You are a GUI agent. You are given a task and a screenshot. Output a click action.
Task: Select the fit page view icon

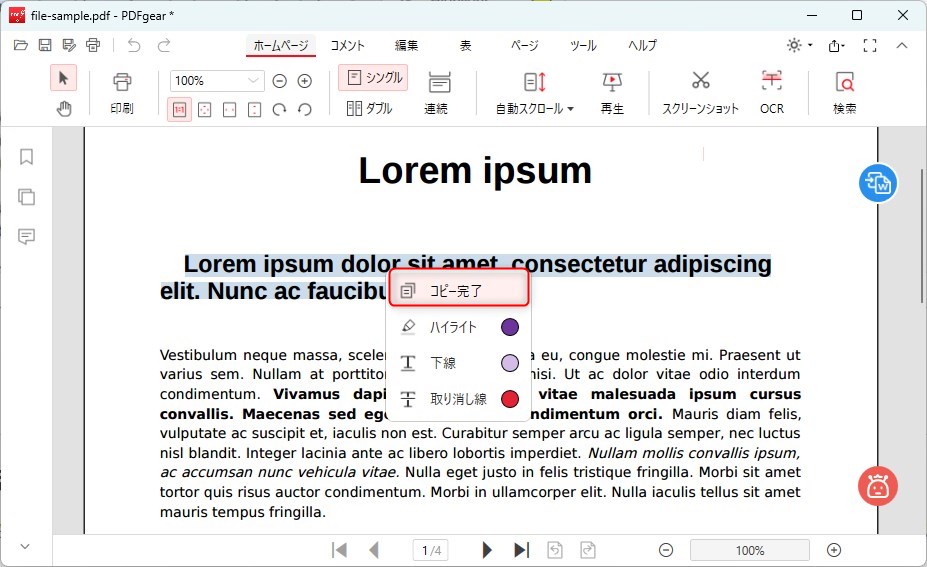click(x=205, y=110)
